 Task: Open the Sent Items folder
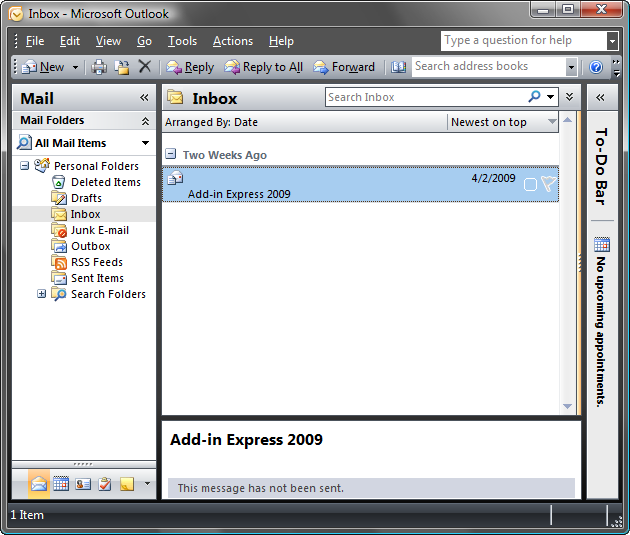(x=97, y=278)
